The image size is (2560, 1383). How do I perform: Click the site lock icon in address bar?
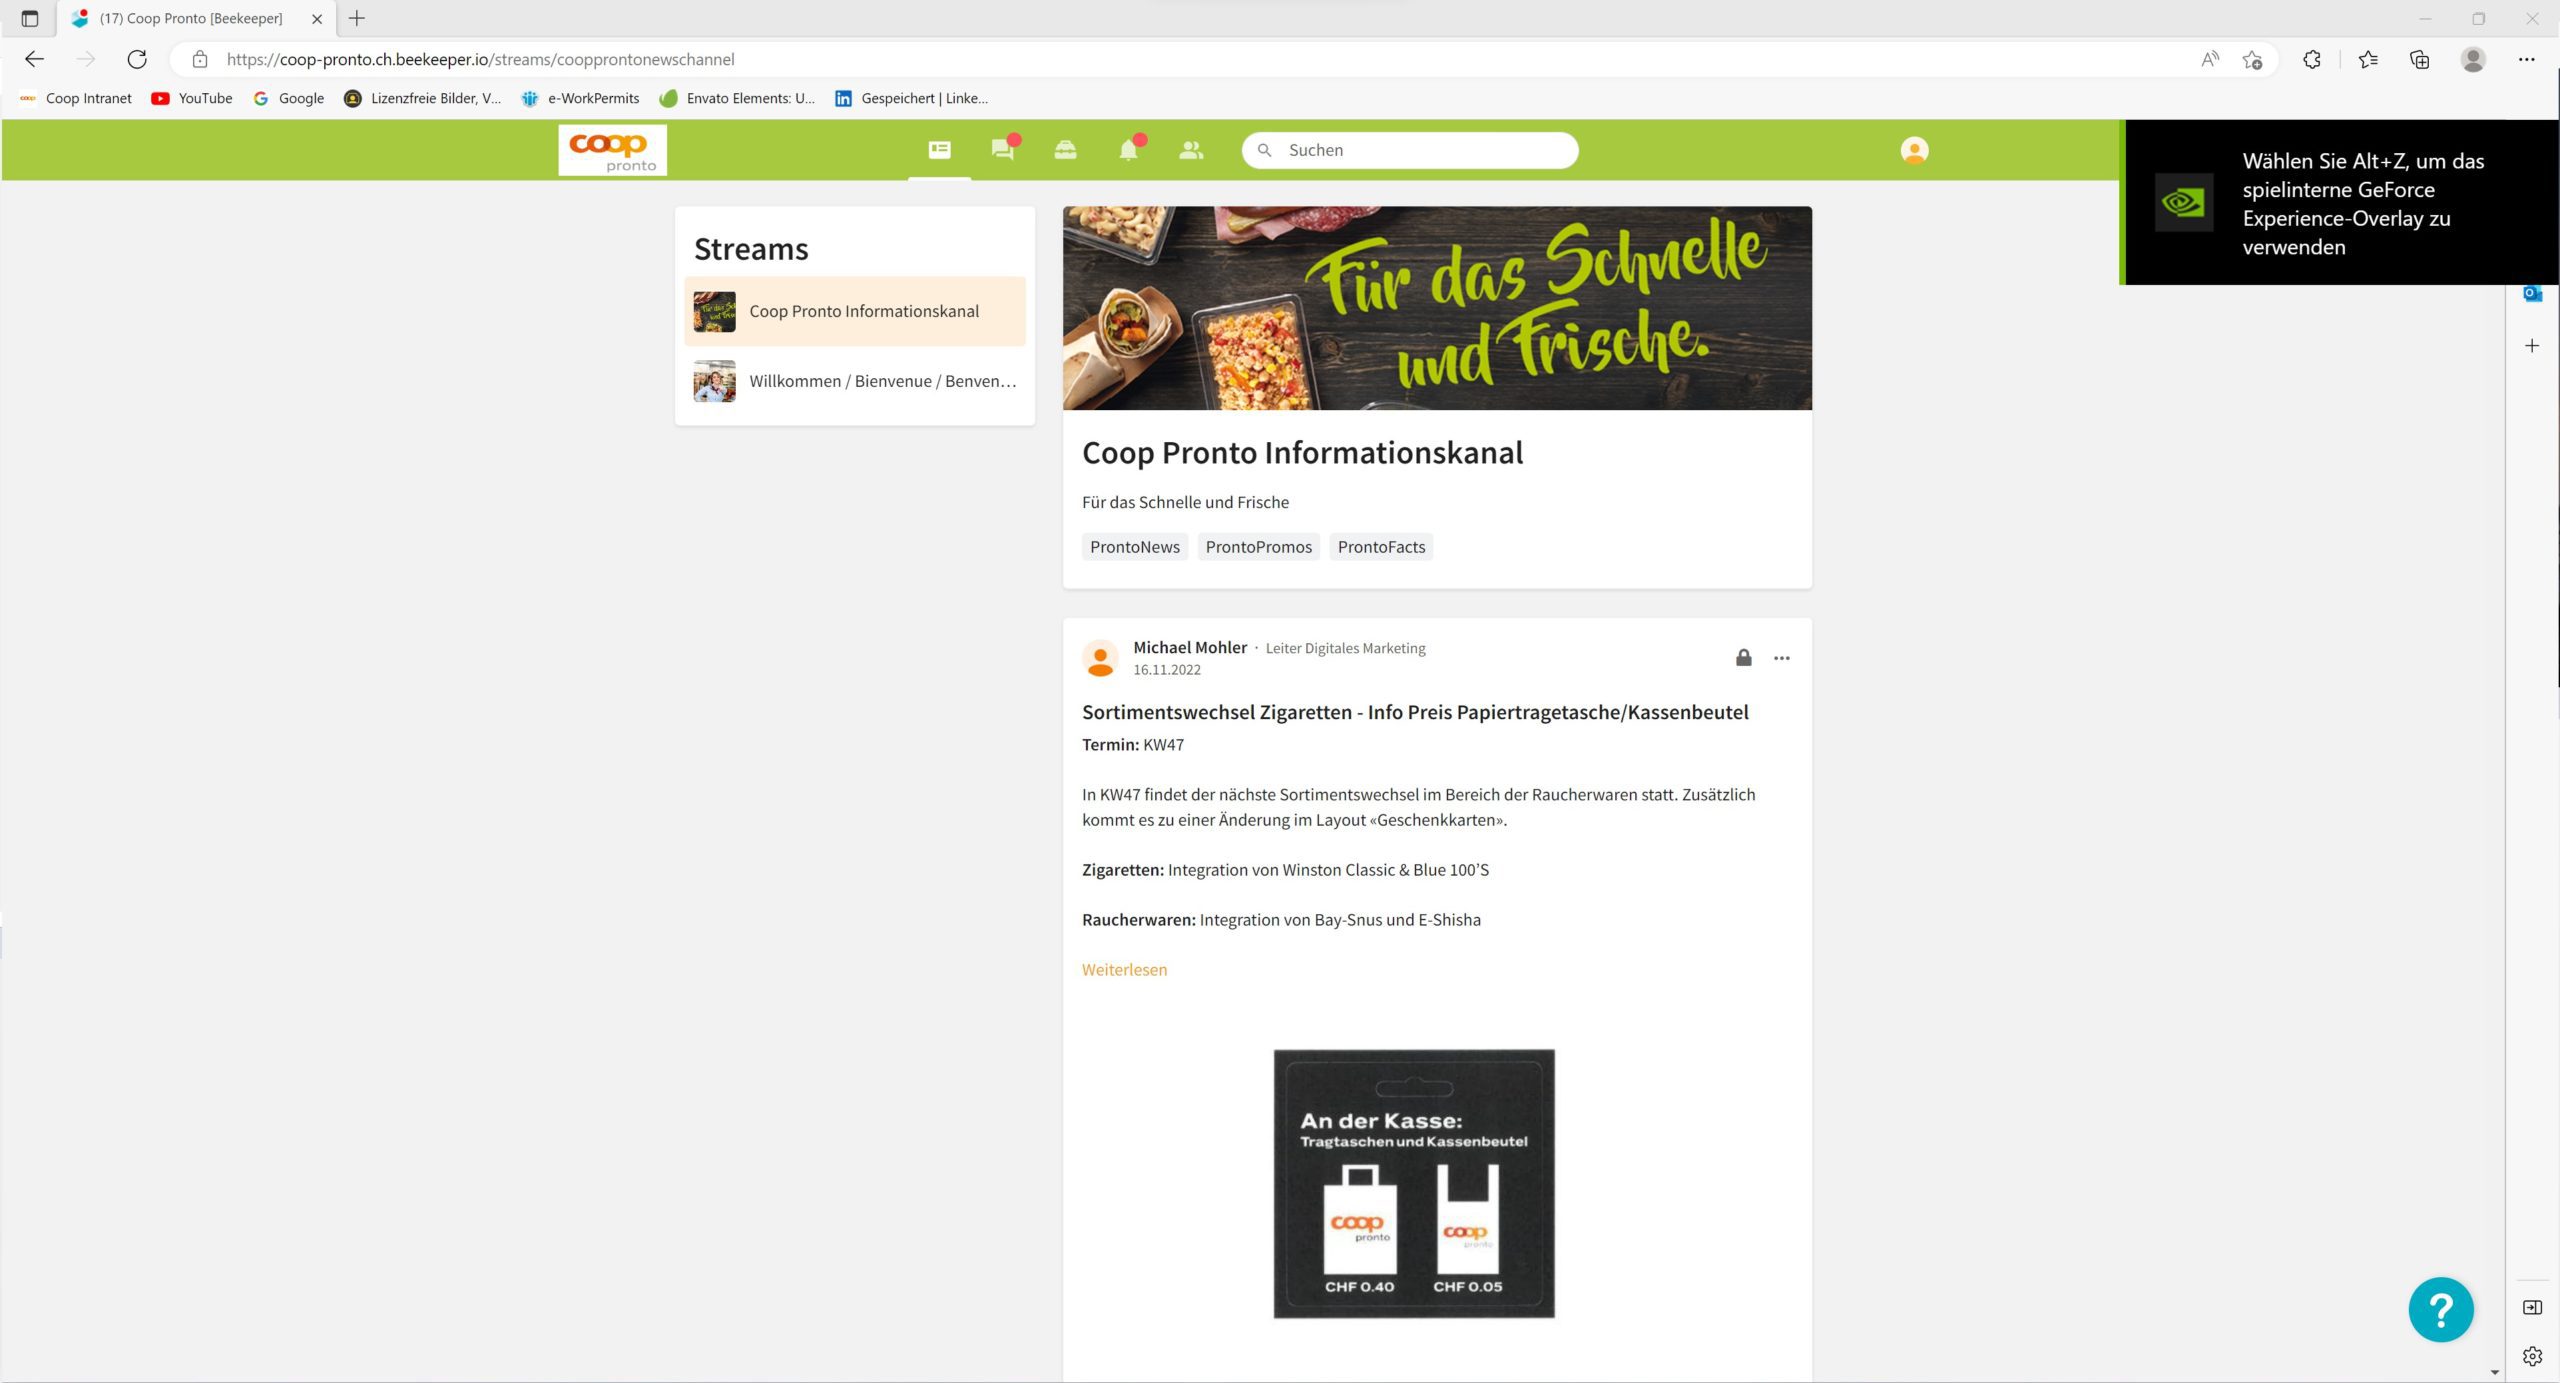click(200, 59)
